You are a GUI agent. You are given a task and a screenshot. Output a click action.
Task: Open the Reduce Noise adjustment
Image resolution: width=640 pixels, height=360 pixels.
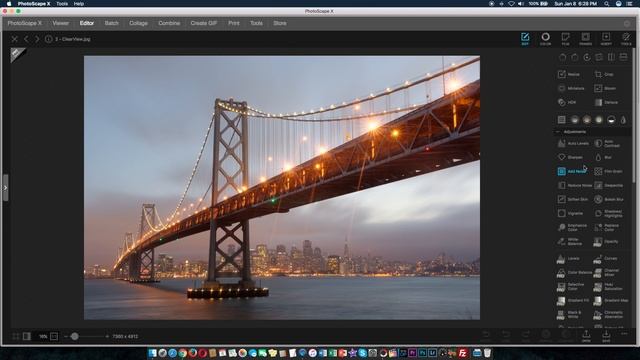pos(575,185)
